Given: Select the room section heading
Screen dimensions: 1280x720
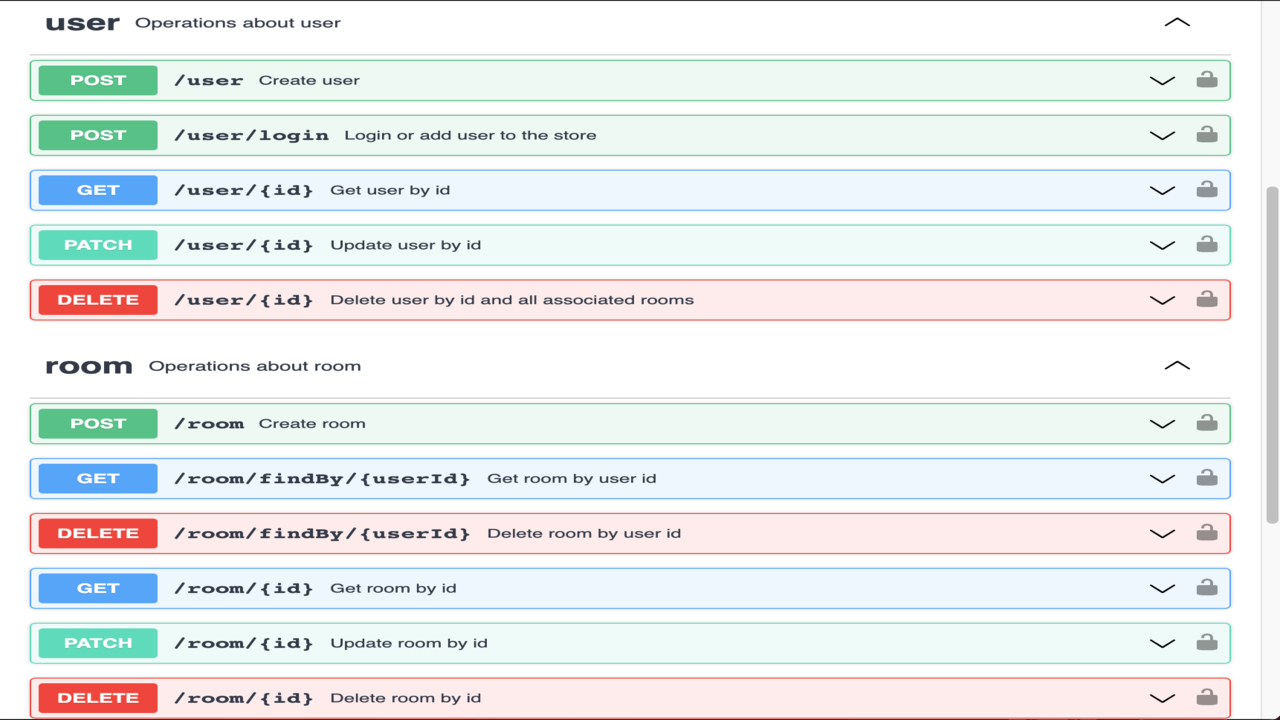Looking at the screenshot, I should click(x=89, y=365).
